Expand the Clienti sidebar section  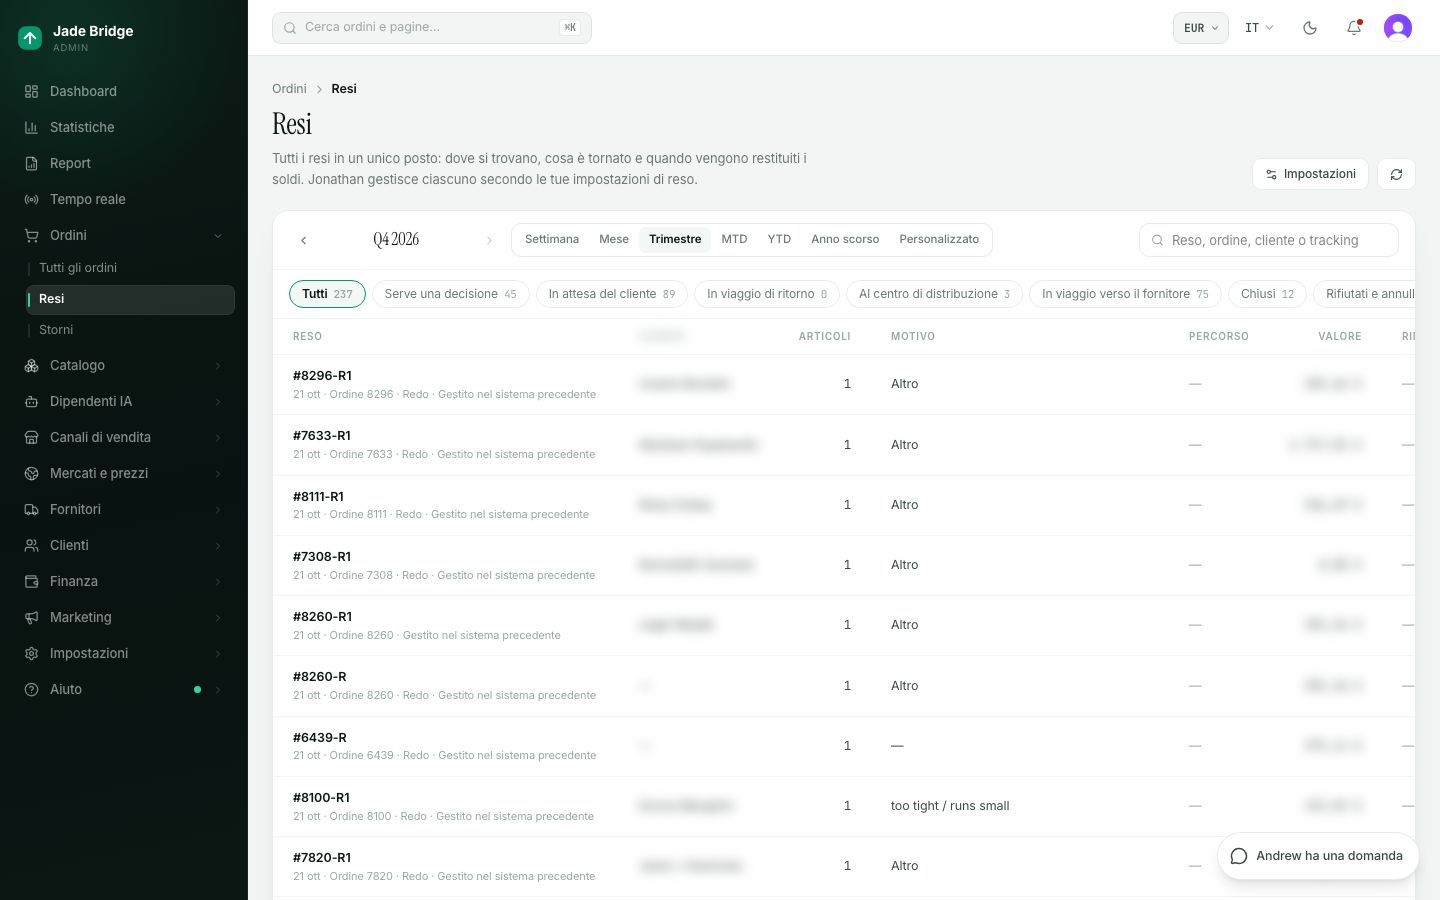click(x=124, y=545)
